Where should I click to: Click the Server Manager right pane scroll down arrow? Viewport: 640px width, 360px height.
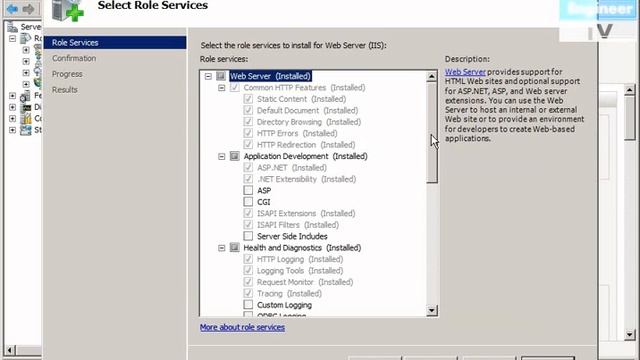pyautogui.click(x=629, y=335)
